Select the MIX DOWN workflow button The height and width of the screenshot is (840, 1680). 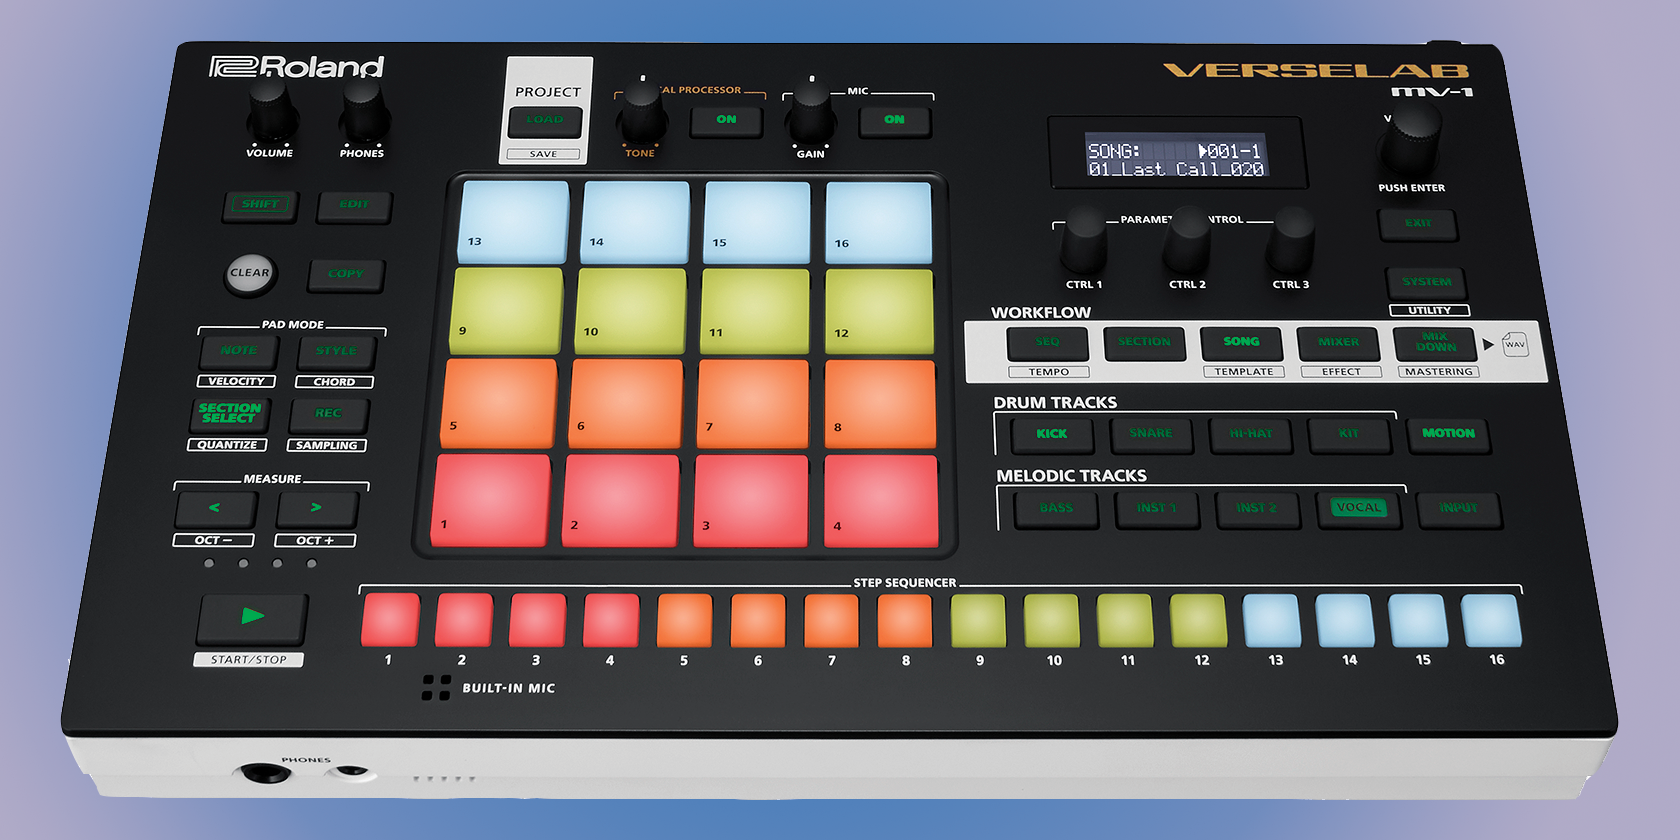coord(1435,343)
